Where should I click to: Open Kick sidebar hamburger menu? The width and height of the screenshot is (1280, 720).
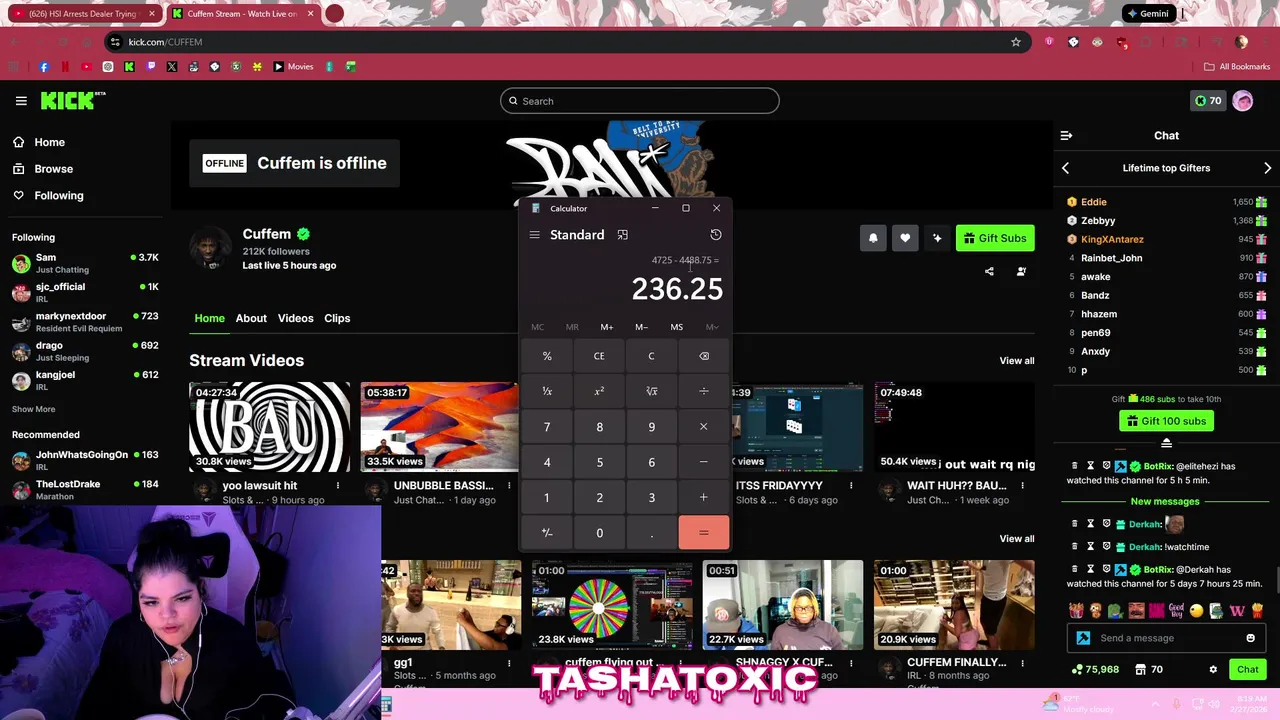coord(21,101)
